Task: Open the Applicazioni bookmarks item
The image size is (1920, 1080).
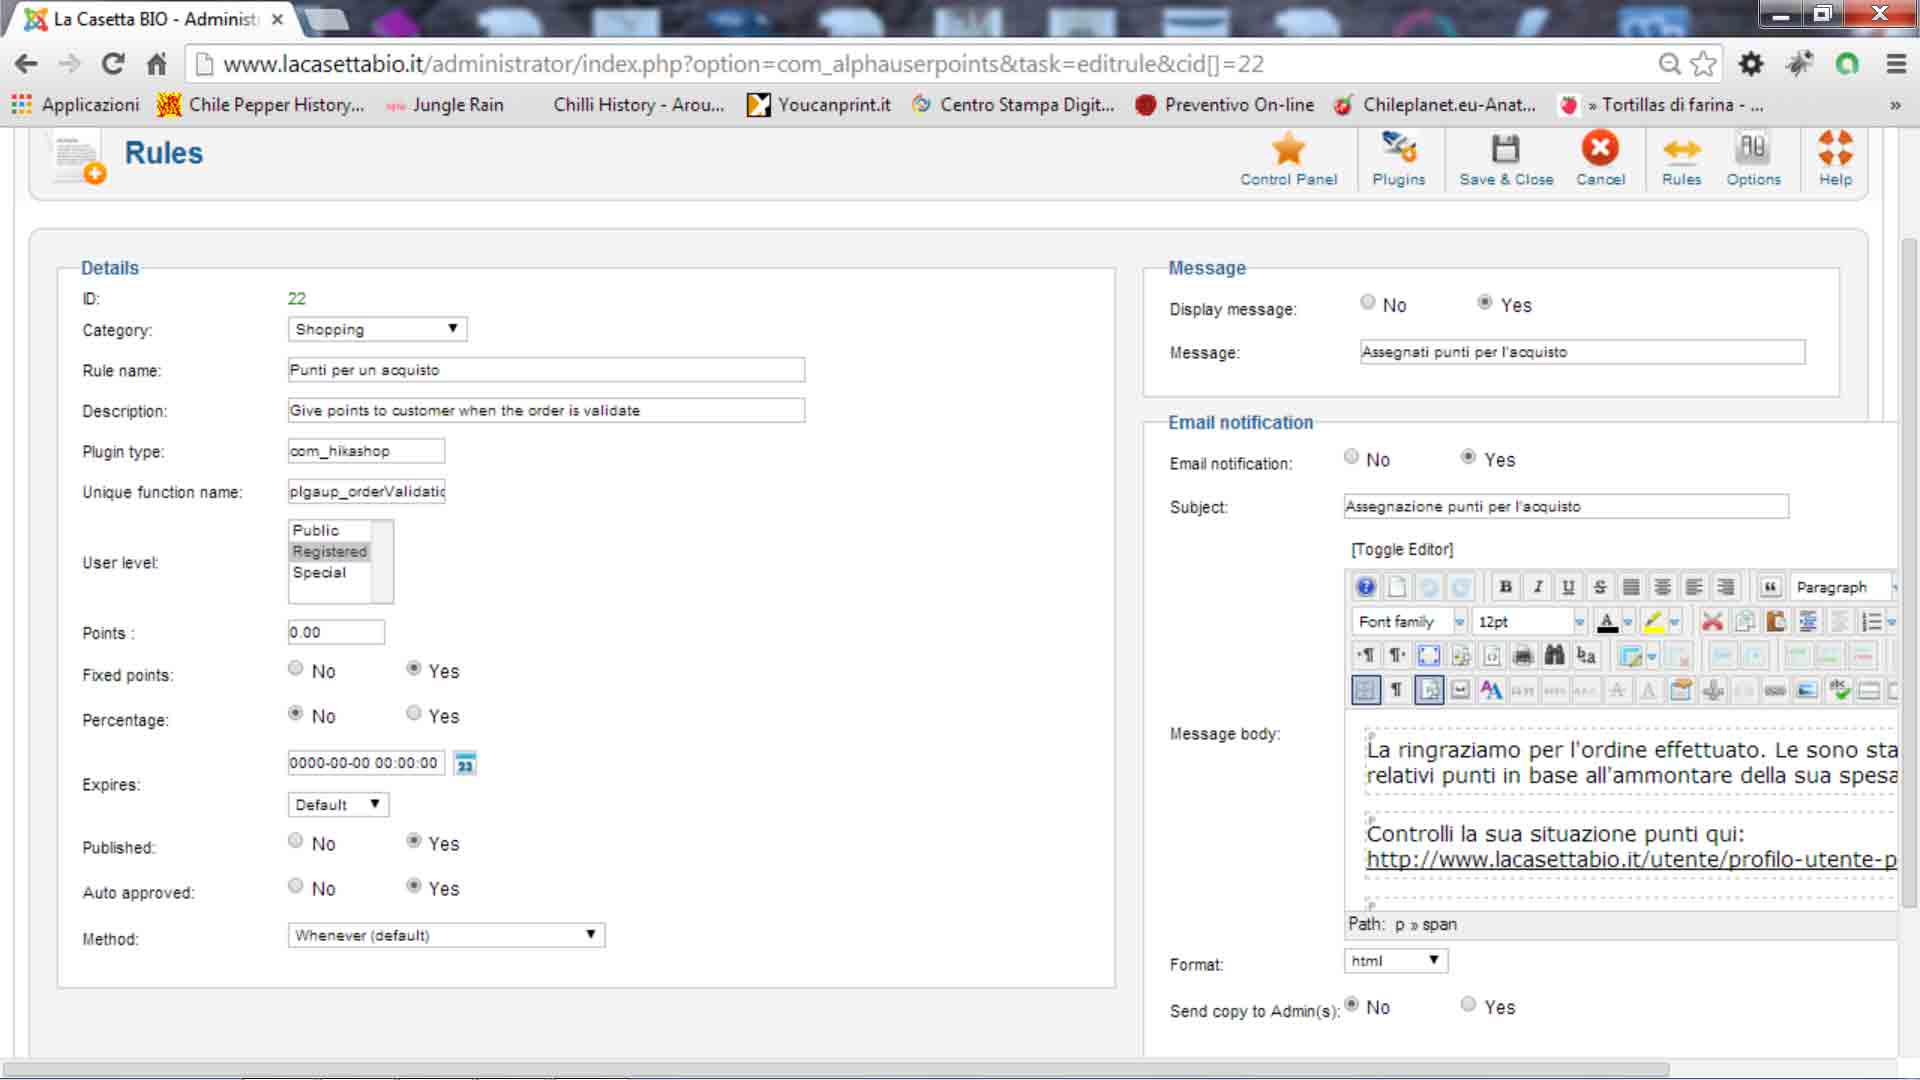Action: point(76,105)
